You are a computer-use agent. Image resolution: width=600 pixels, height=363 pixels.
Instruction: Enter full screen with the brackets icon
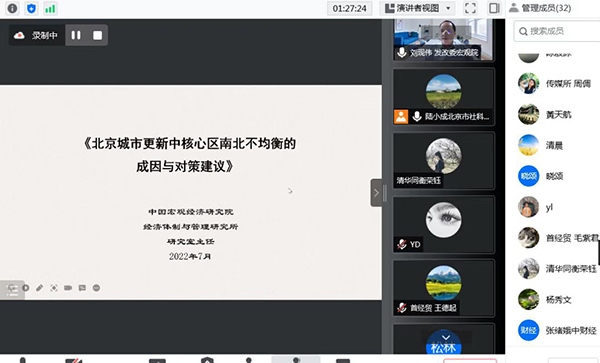coord(470,8)
